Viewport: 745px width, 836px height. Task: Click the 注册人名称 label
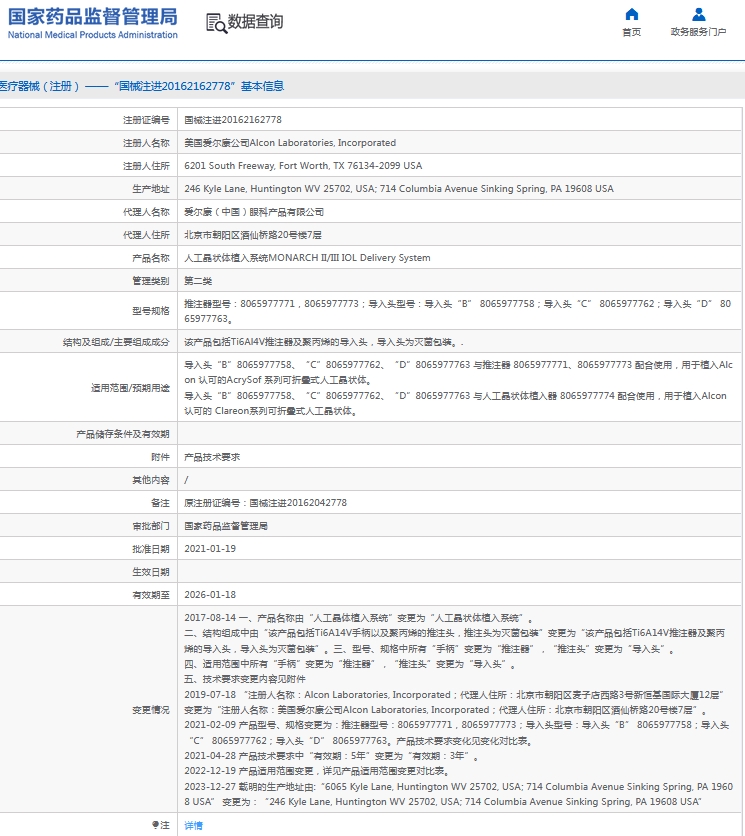[146, 143]
